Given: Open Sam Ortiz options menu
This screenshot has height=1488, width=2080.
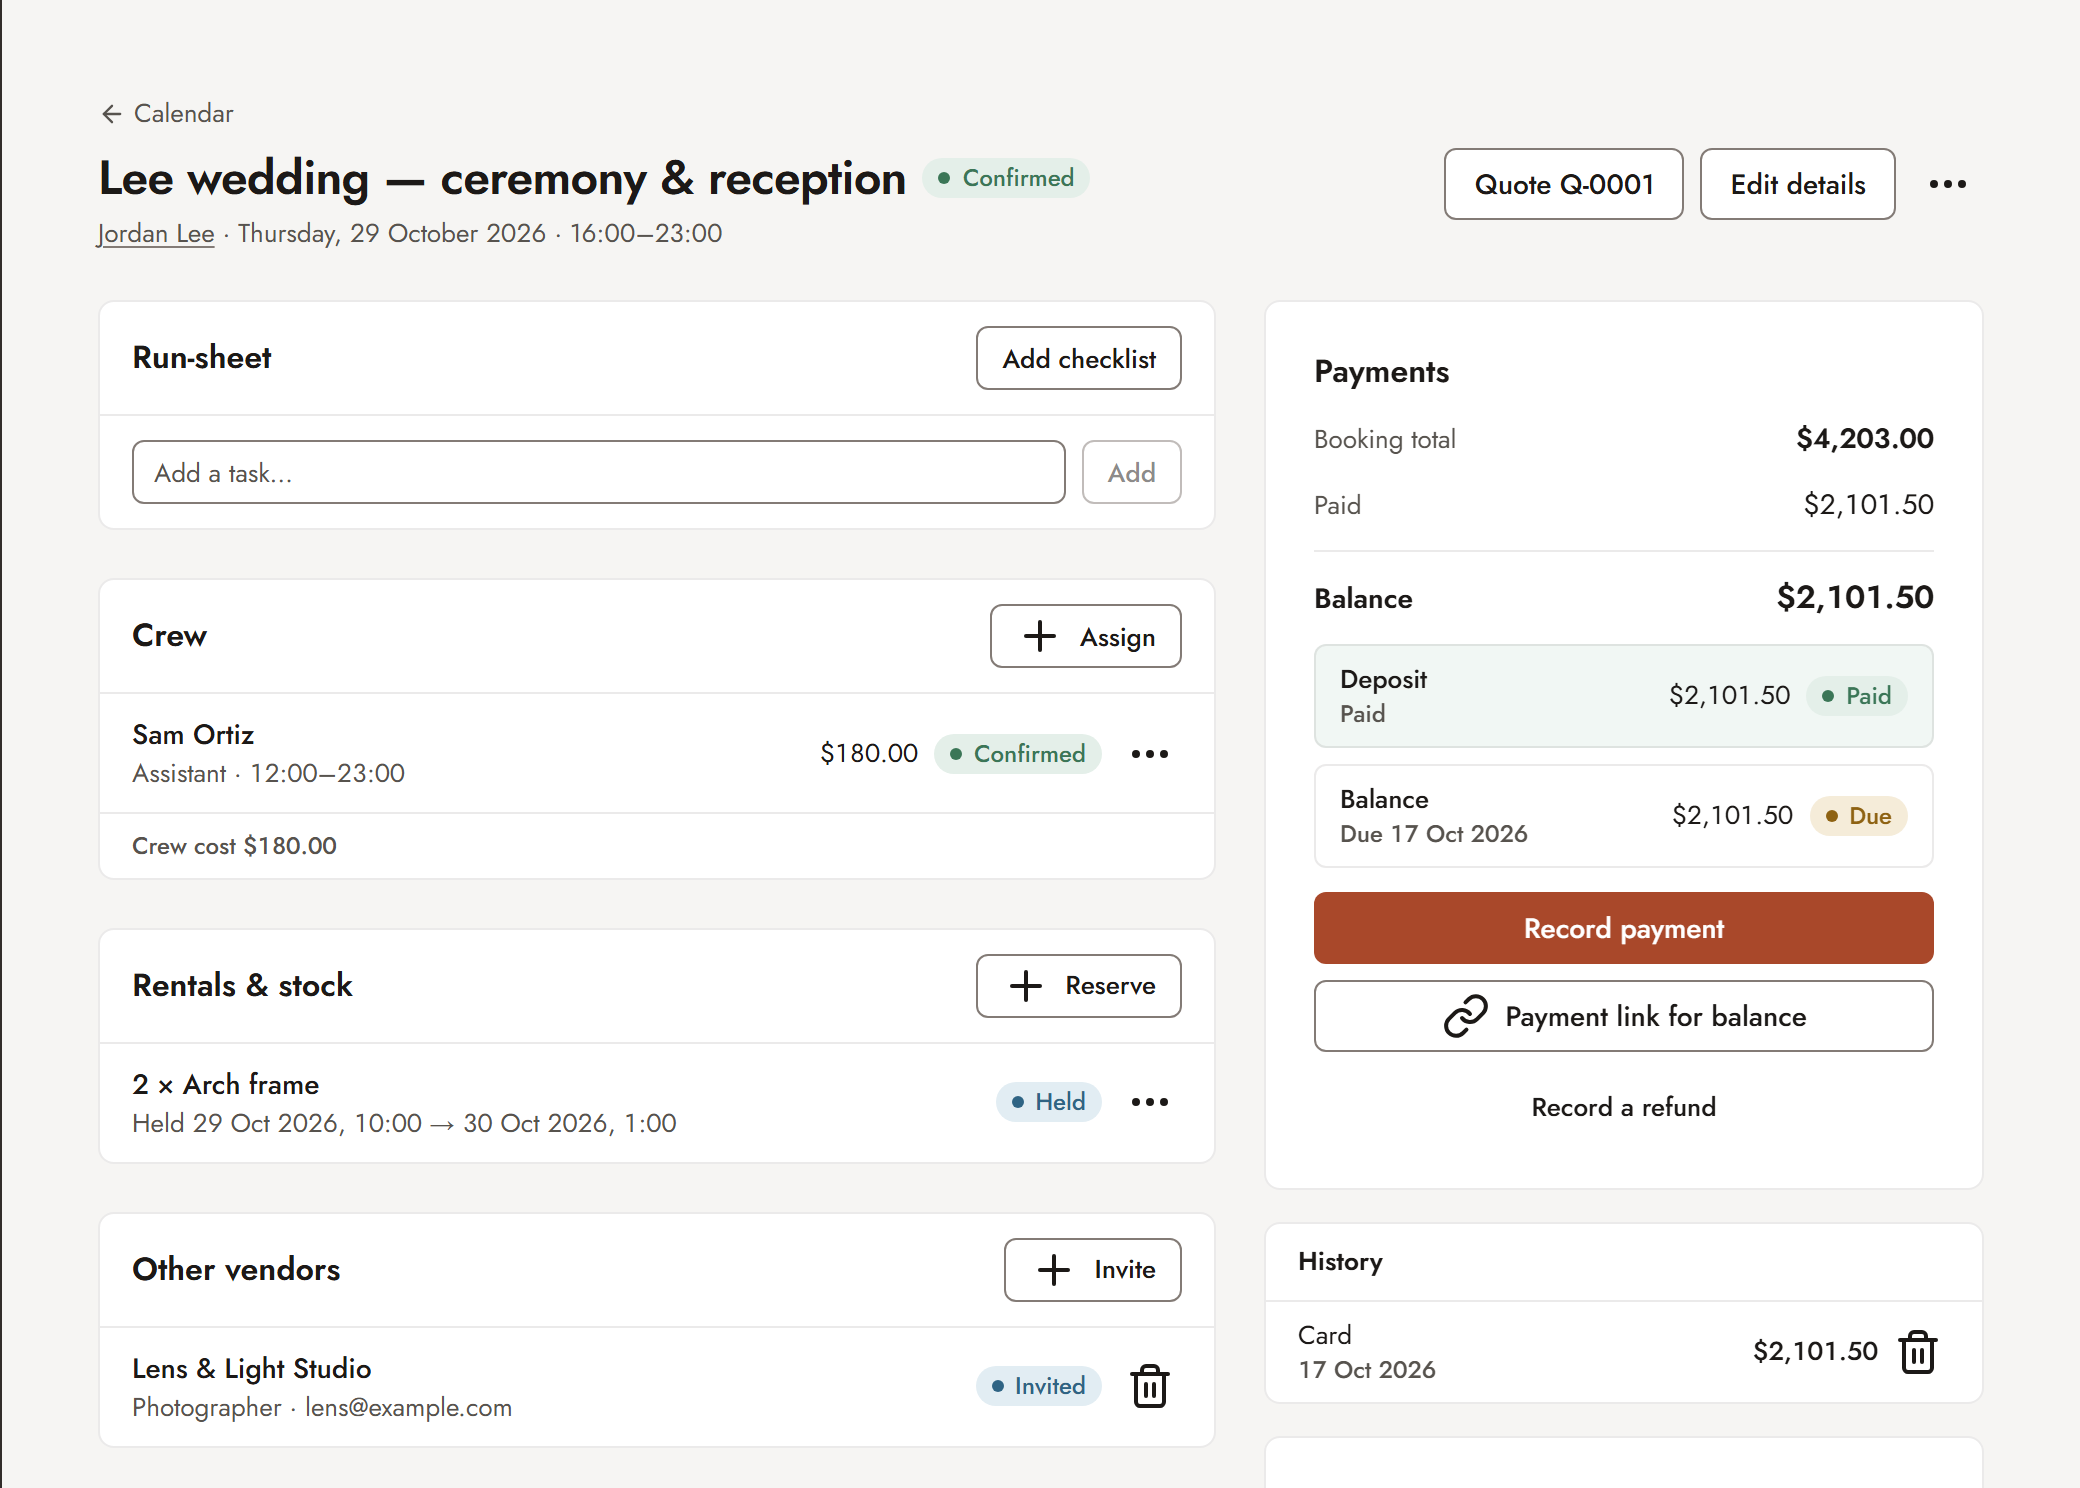Looking at the screenshot, I should point(1149,754).
